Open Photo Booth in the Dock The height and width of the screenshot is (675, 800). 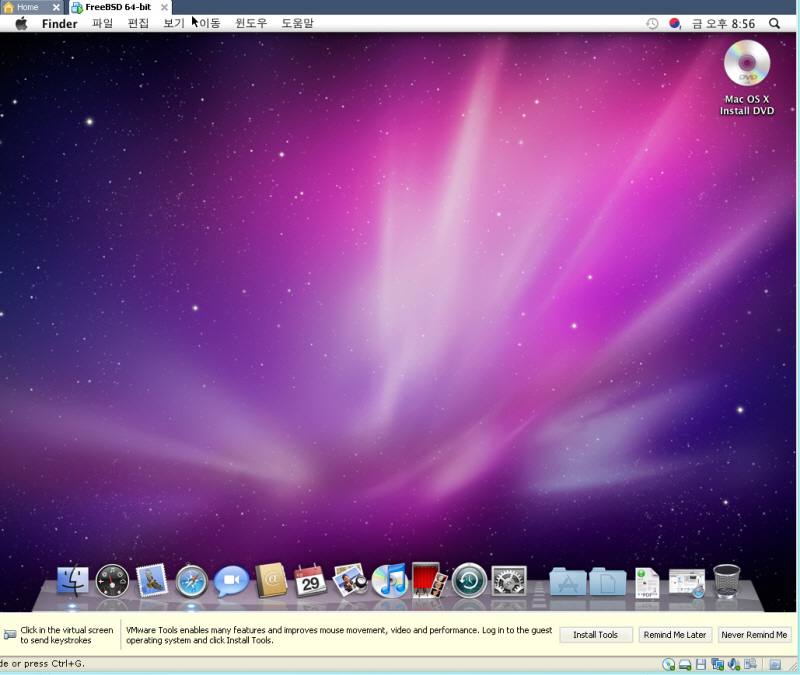point(429,580)
